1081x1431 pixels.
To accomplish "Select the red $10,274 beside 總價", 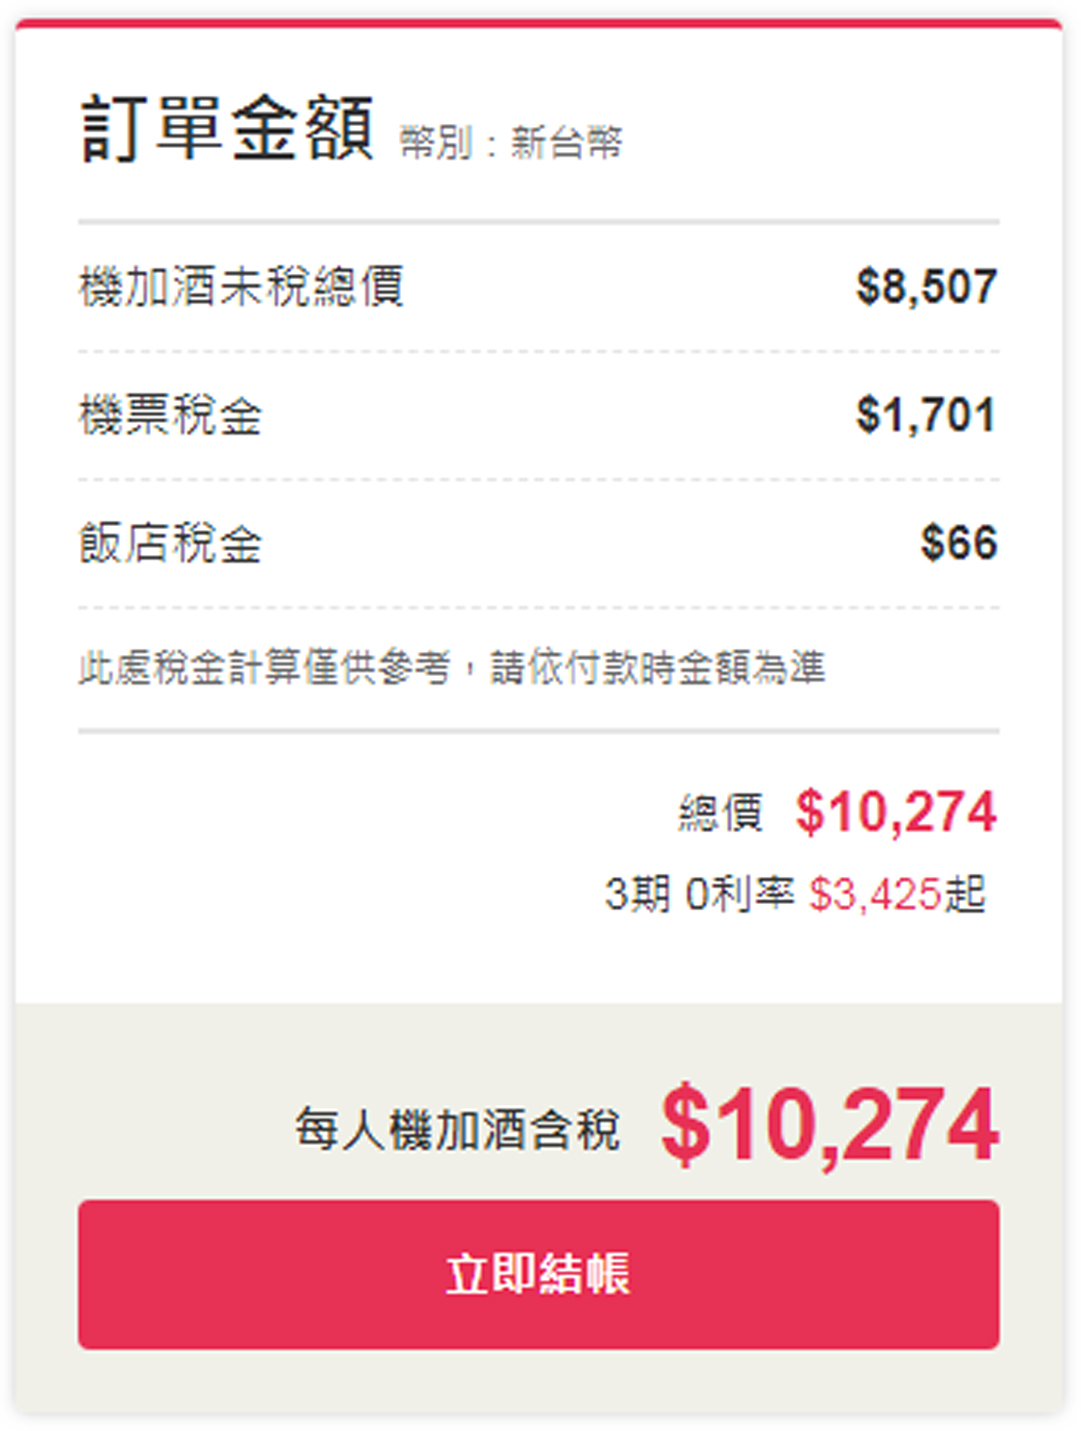I will [x=896, y=812].
